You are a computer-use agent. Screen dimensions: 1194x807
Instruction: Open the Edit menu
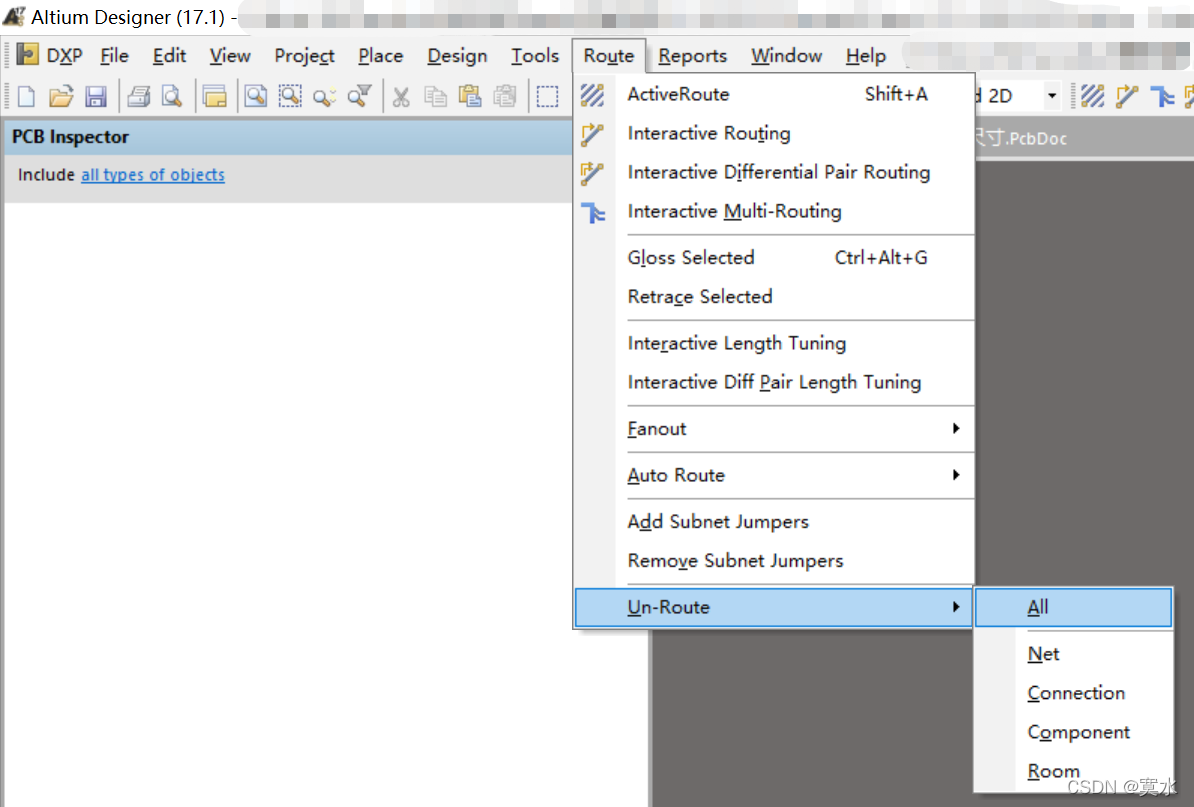169,56
